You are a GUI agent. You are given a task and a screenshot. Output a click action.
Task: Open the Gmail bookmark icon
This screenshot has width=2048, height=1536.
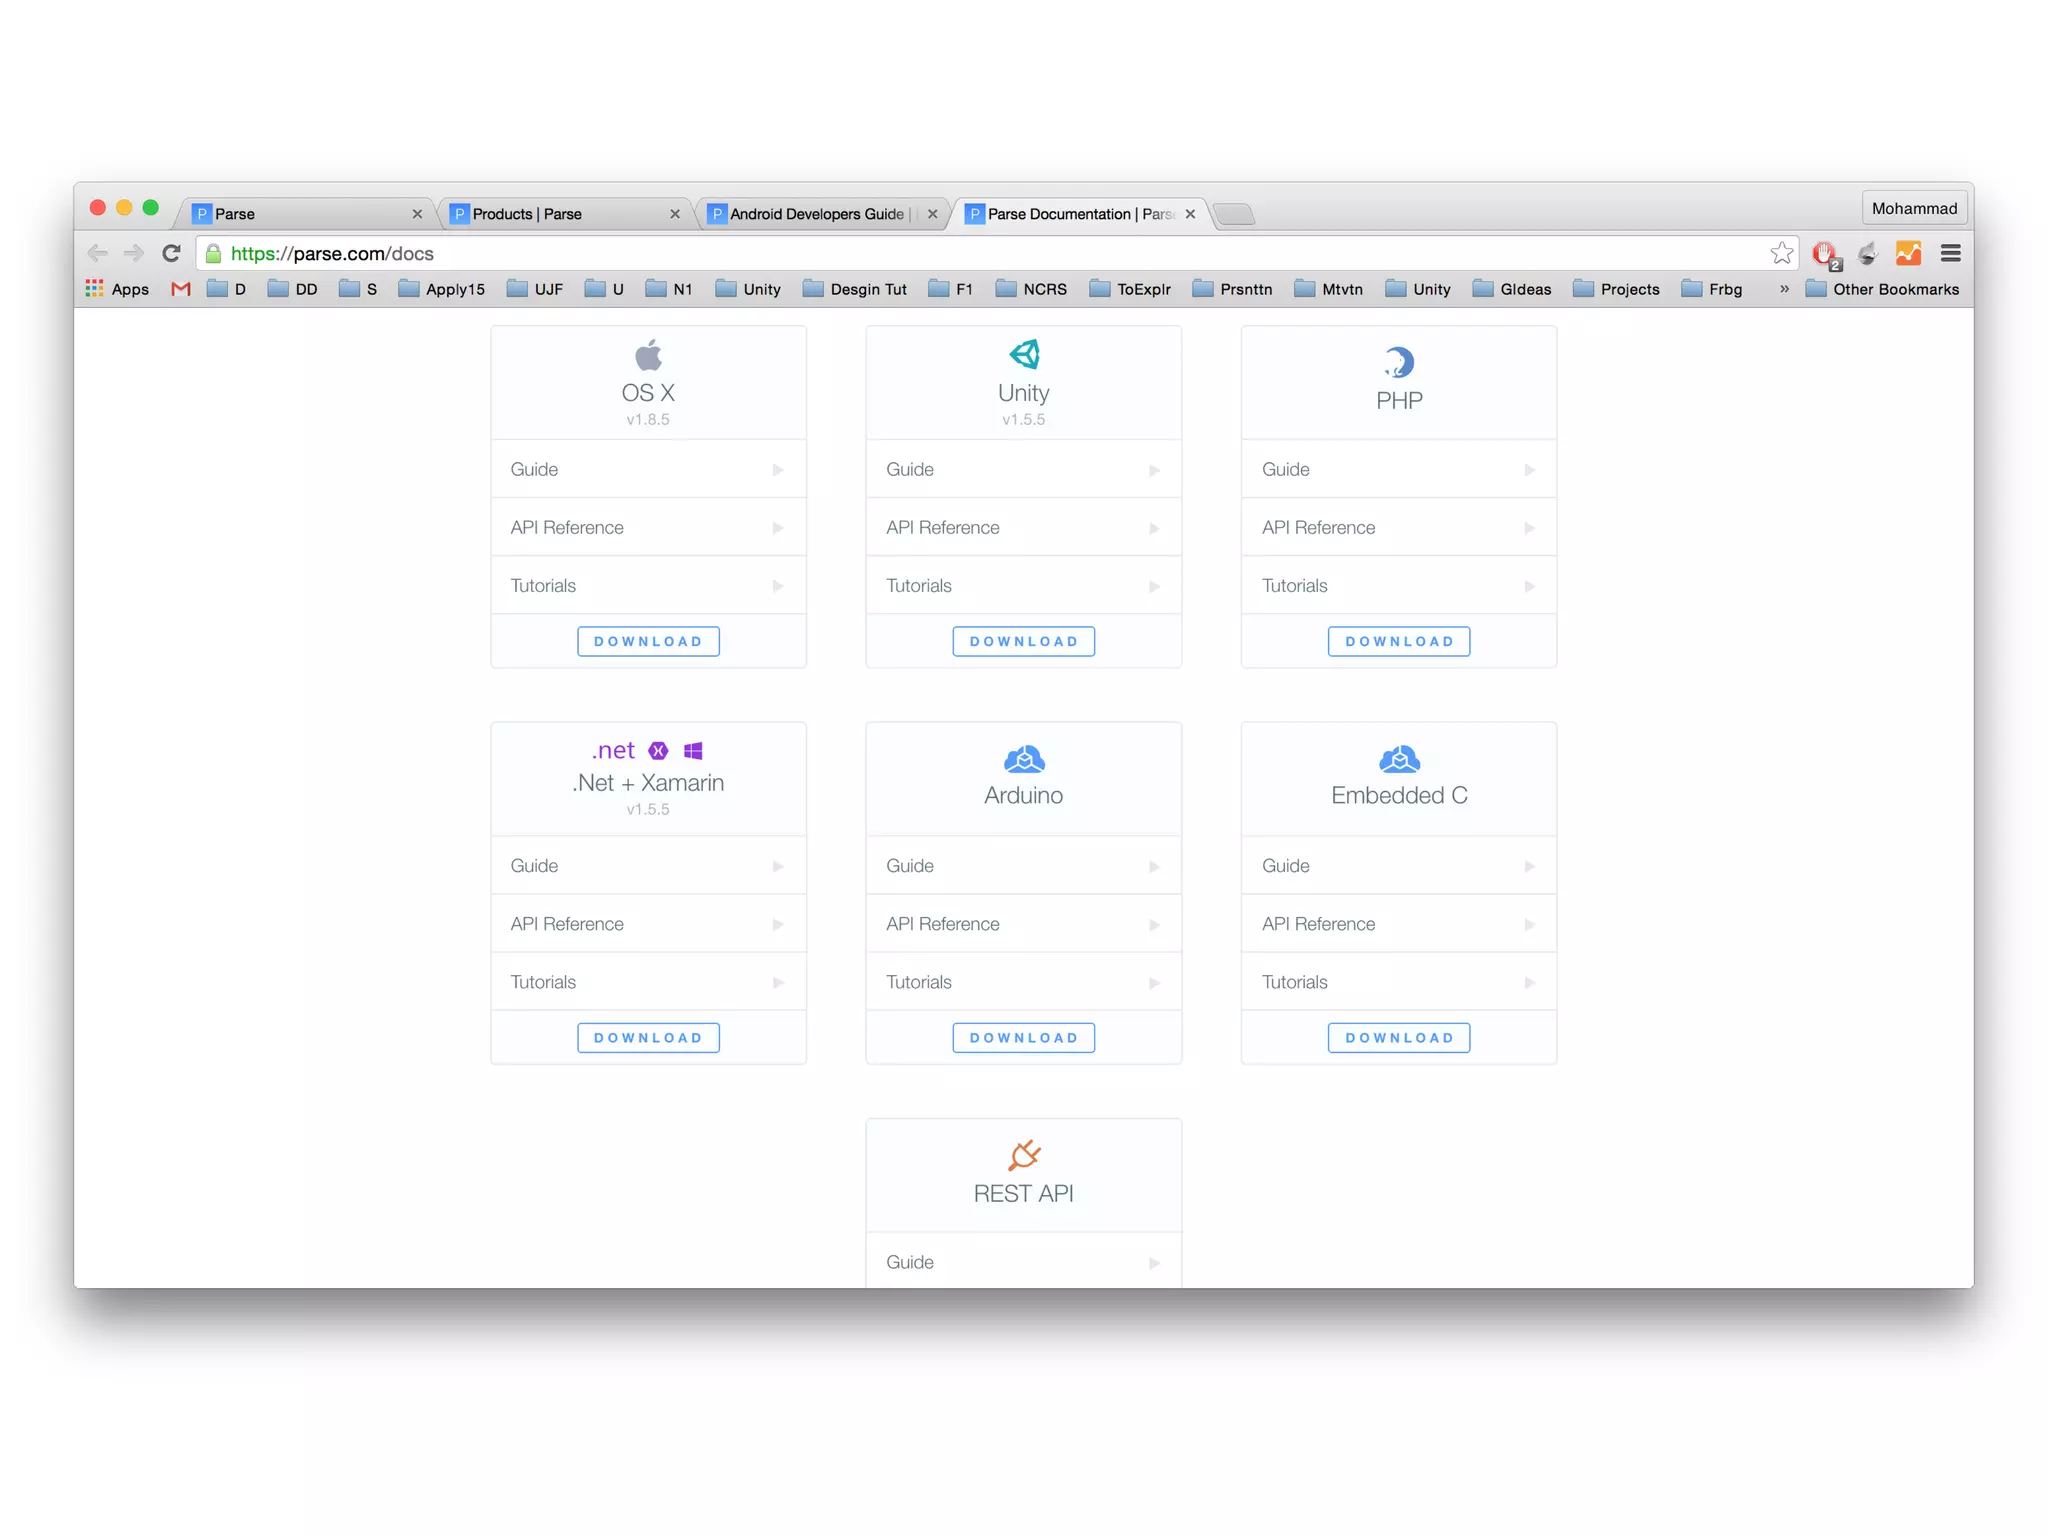pyautogui.click(x=181, y=289)
